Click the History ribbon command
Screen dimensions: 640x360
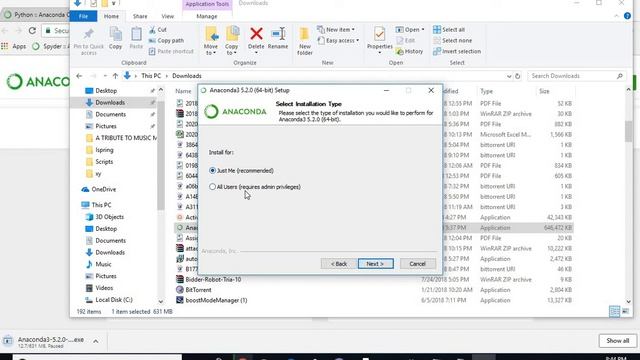coord(409,51)
